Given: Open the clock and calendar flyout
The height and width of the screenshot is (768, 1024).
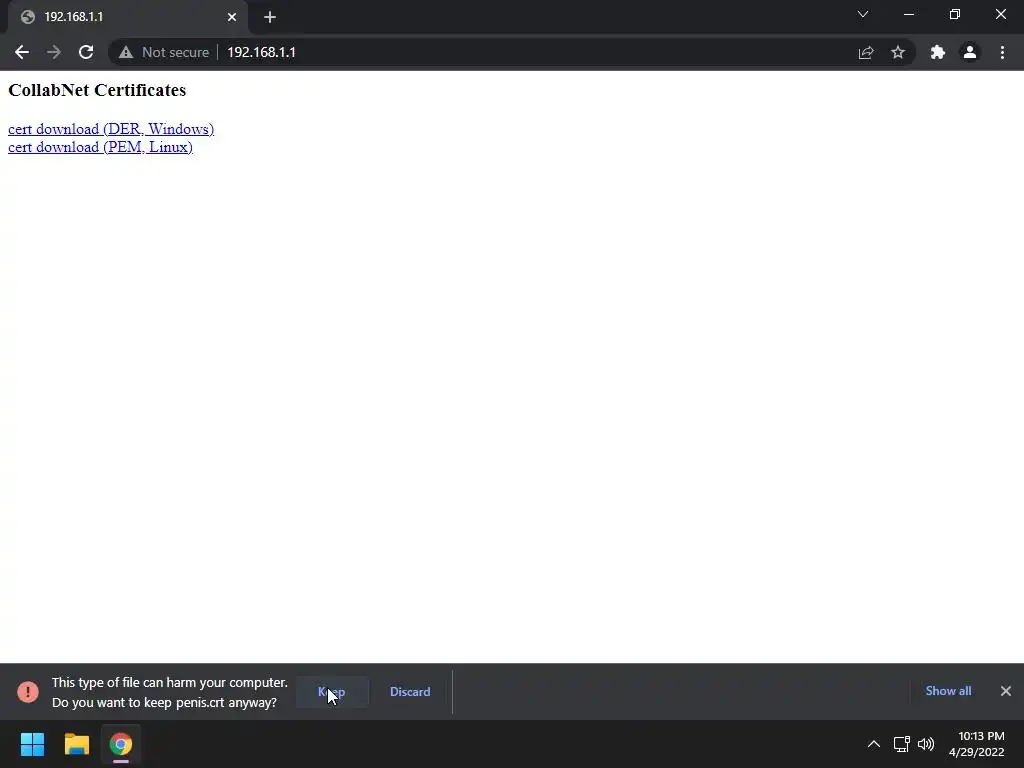Looking at the screenshot, I should pos(976,744).
